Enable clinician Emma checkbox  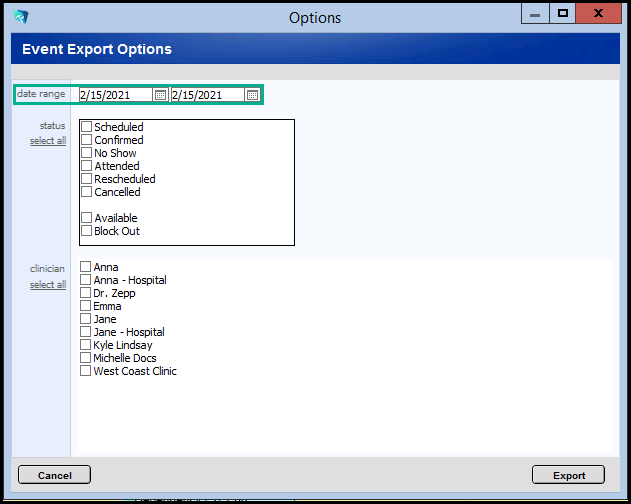pos(85,306)
